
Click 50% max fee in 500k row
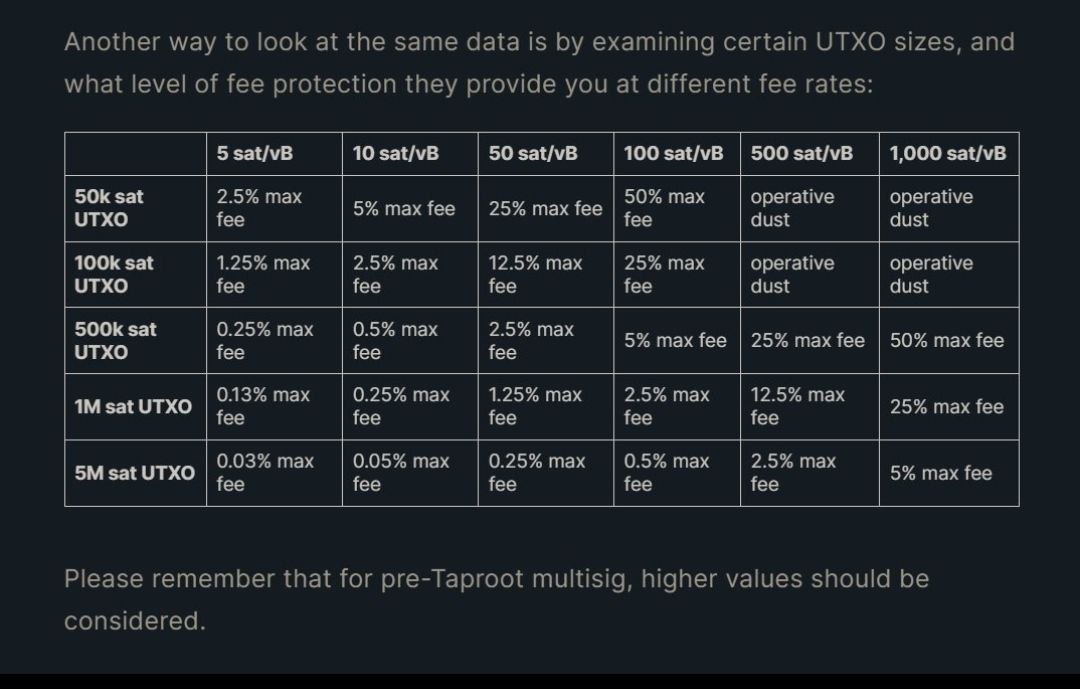pos(949,340)
